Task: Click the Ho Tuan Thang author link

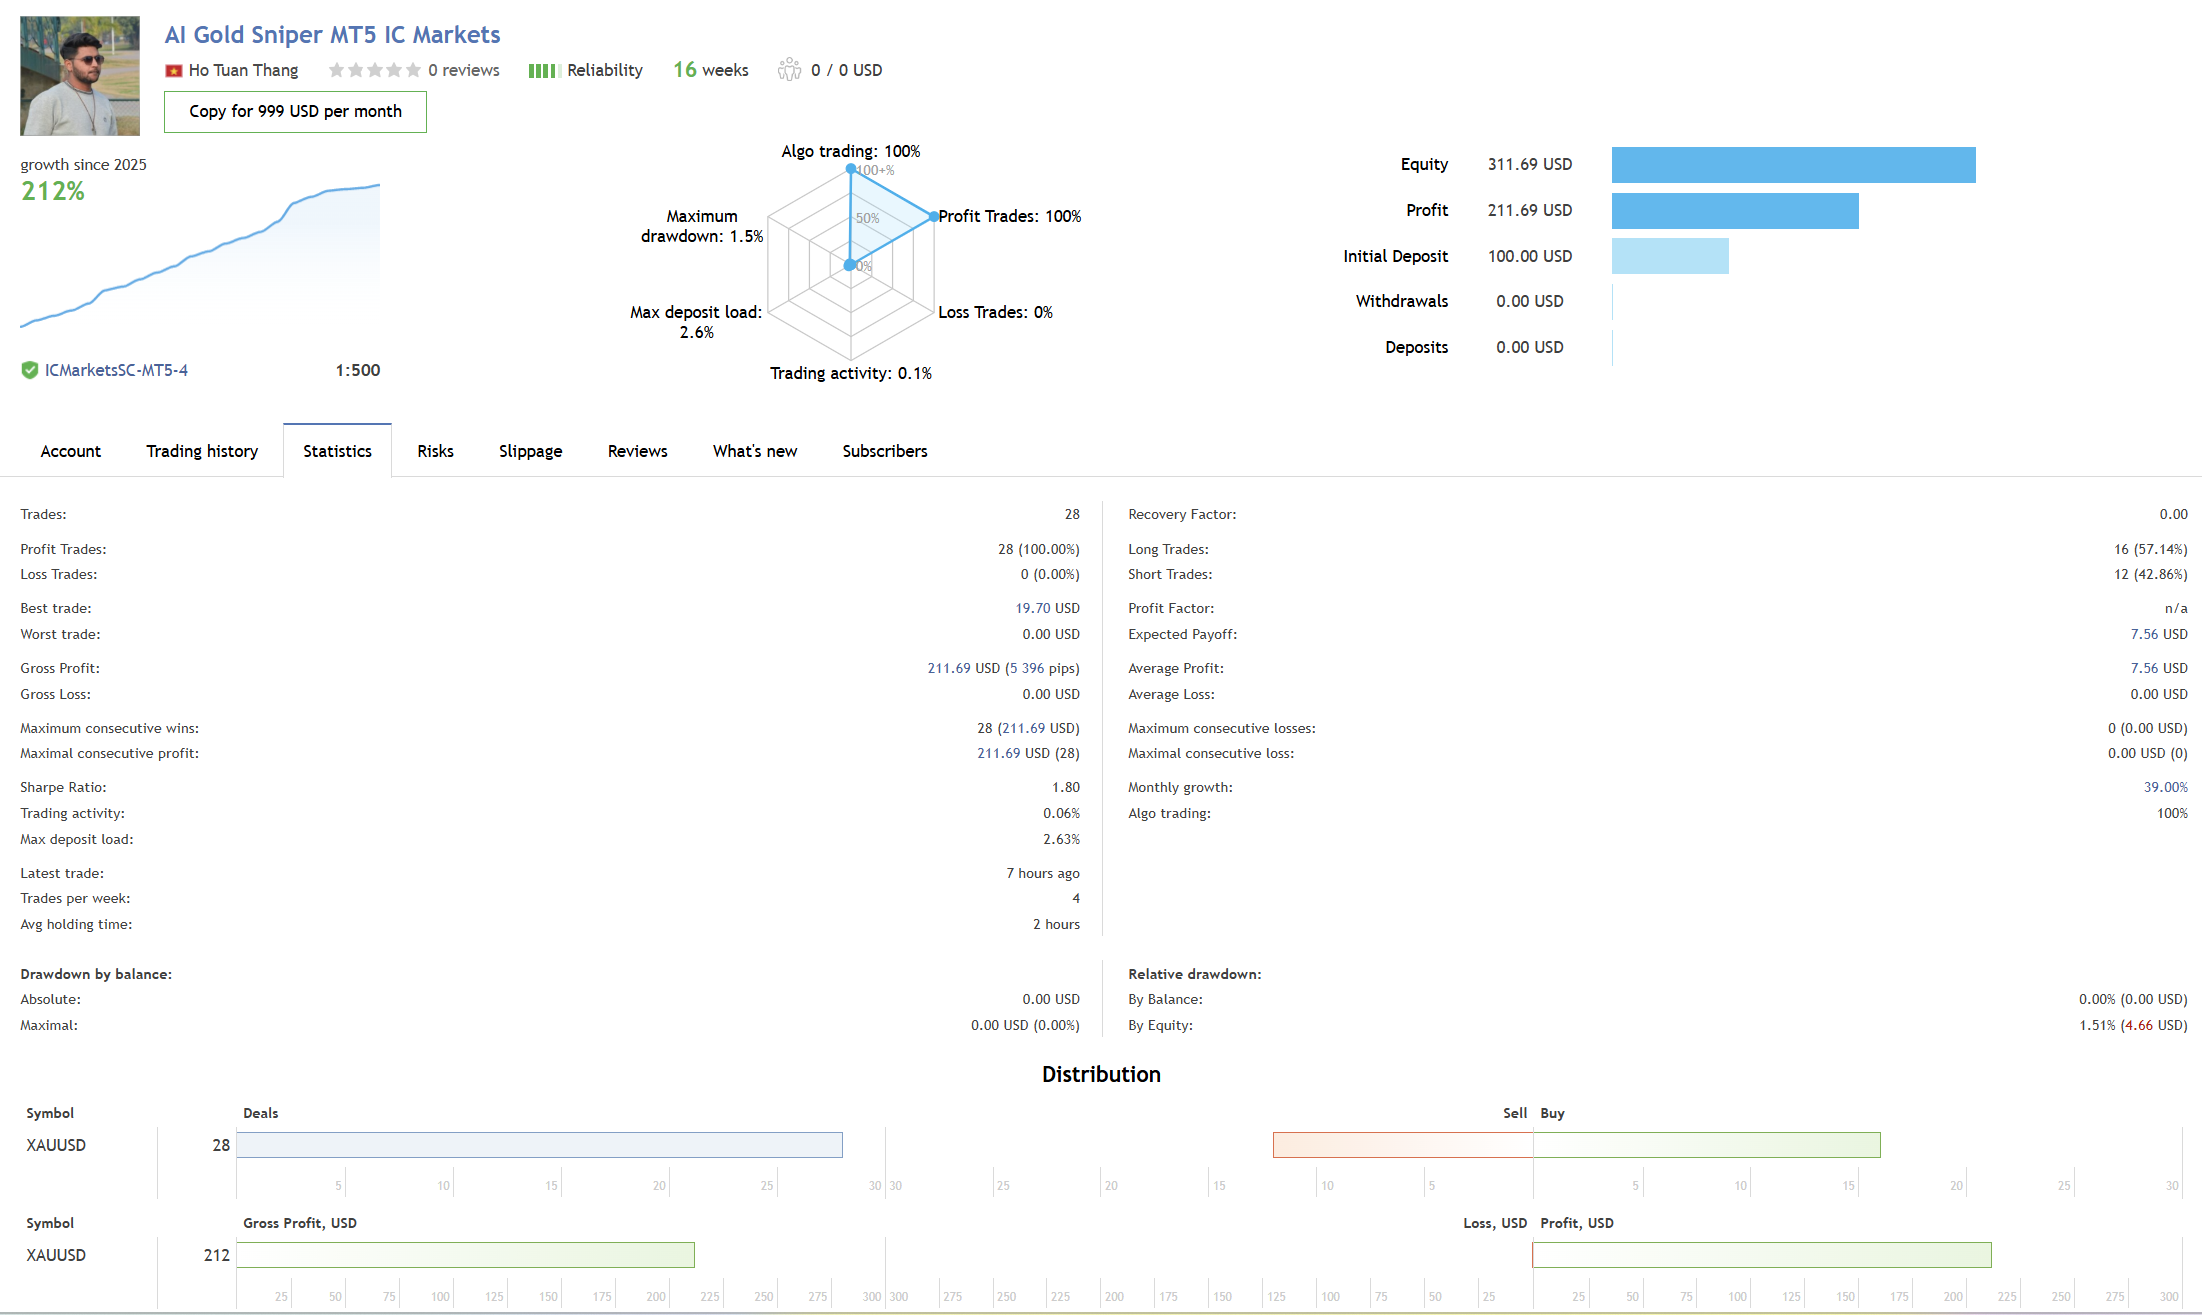Action: 243,70
